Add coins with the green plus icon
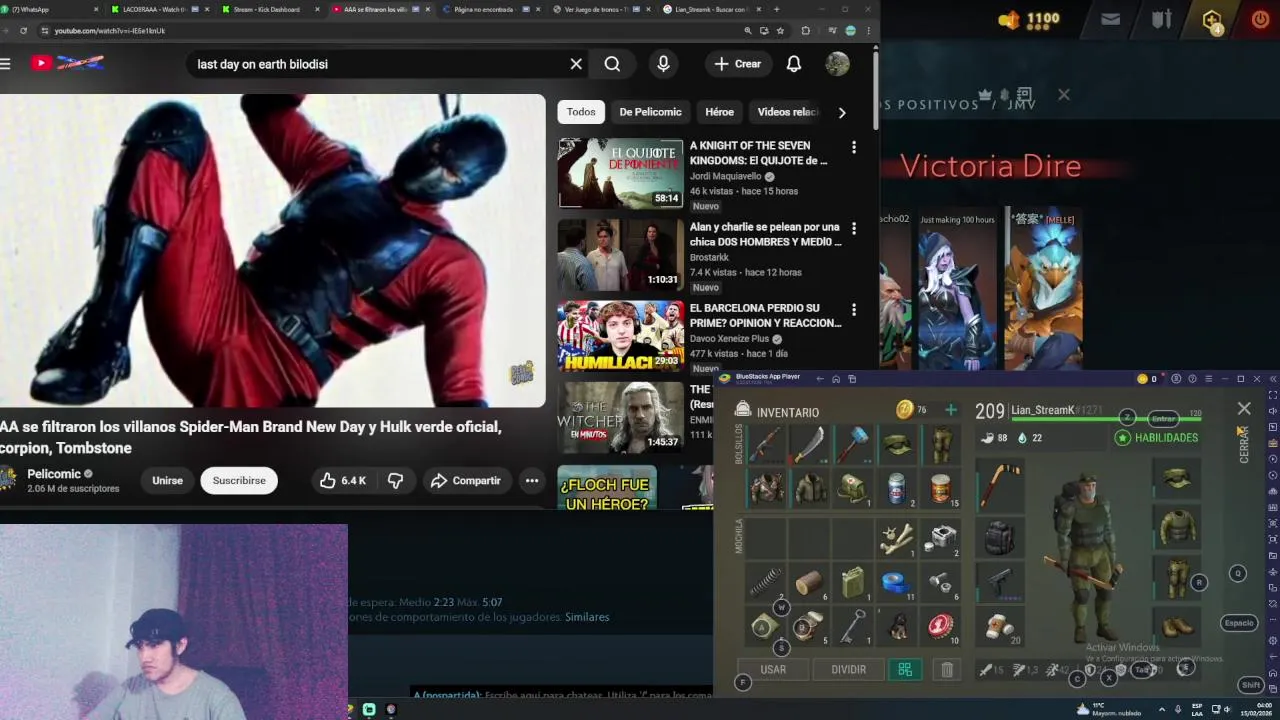The width and height of the screenshot is (1280, 720). [x=950, y=410]
